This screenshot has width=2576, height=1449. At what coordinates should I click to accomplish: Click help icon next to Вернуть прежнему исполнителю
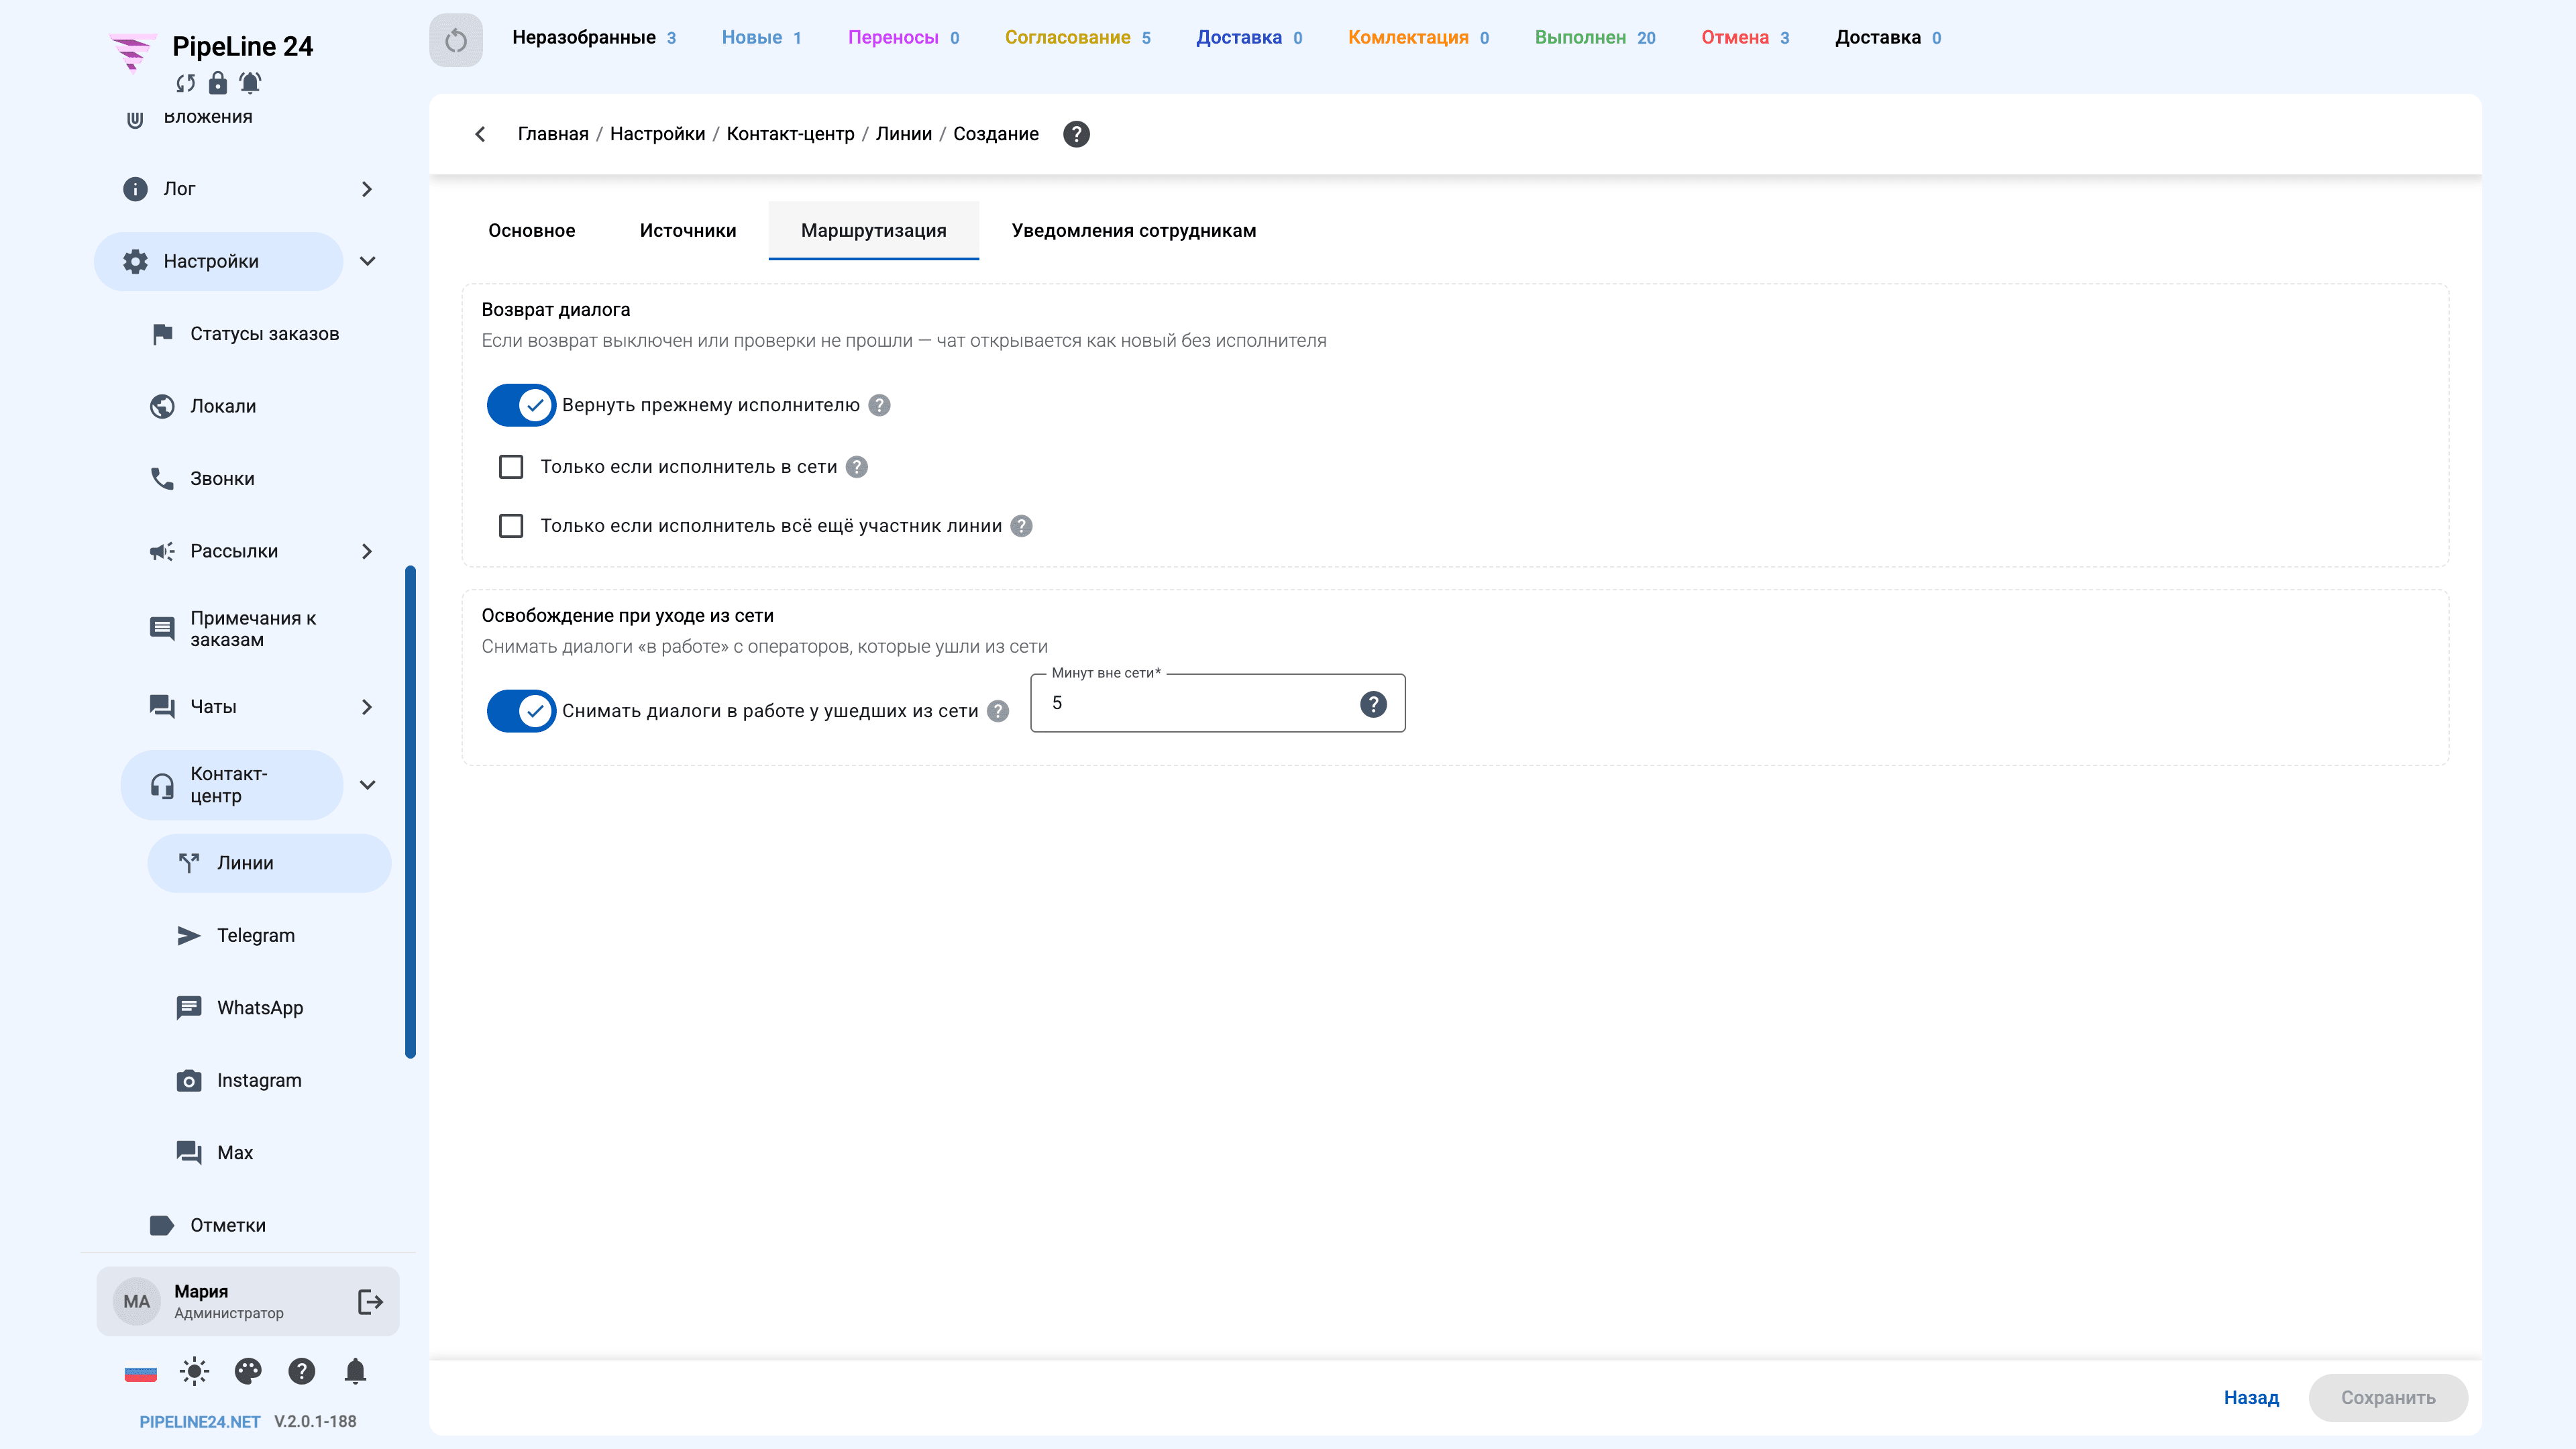click(x=879, y=405)
